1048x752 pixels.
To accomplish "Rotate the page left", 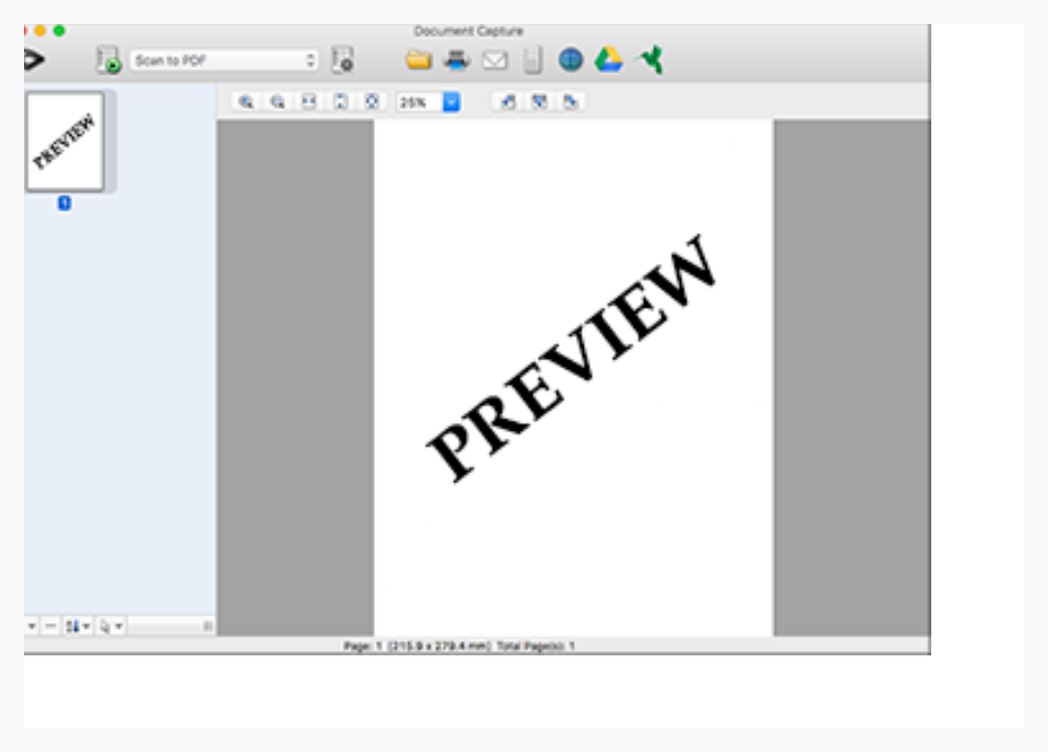I will pos(508,102).
